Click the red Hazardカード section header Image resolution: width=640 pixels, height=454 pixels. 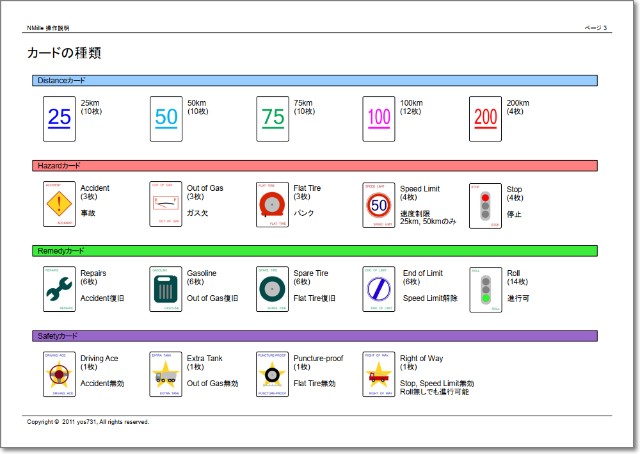pyautogui.click(x=314, y=165)
